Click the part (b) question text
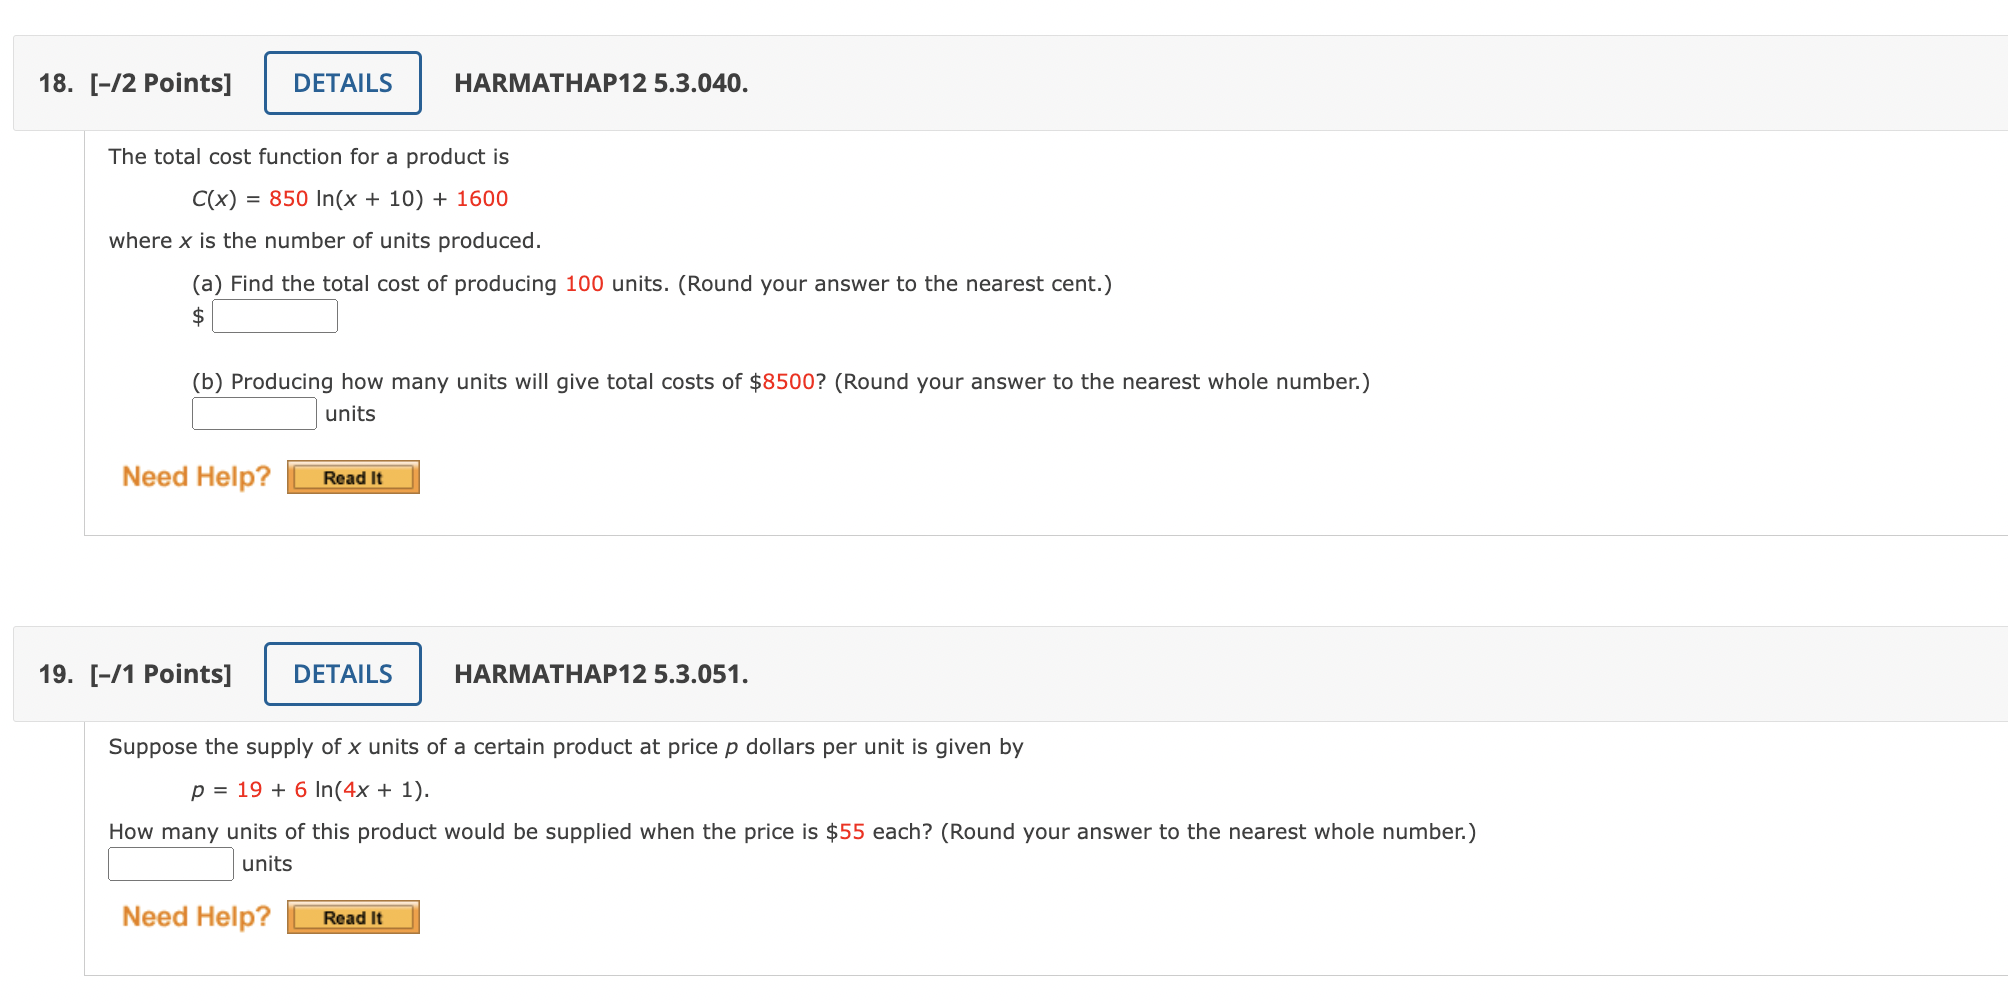The image size is (2008, 1004). (x=780, y=381)
